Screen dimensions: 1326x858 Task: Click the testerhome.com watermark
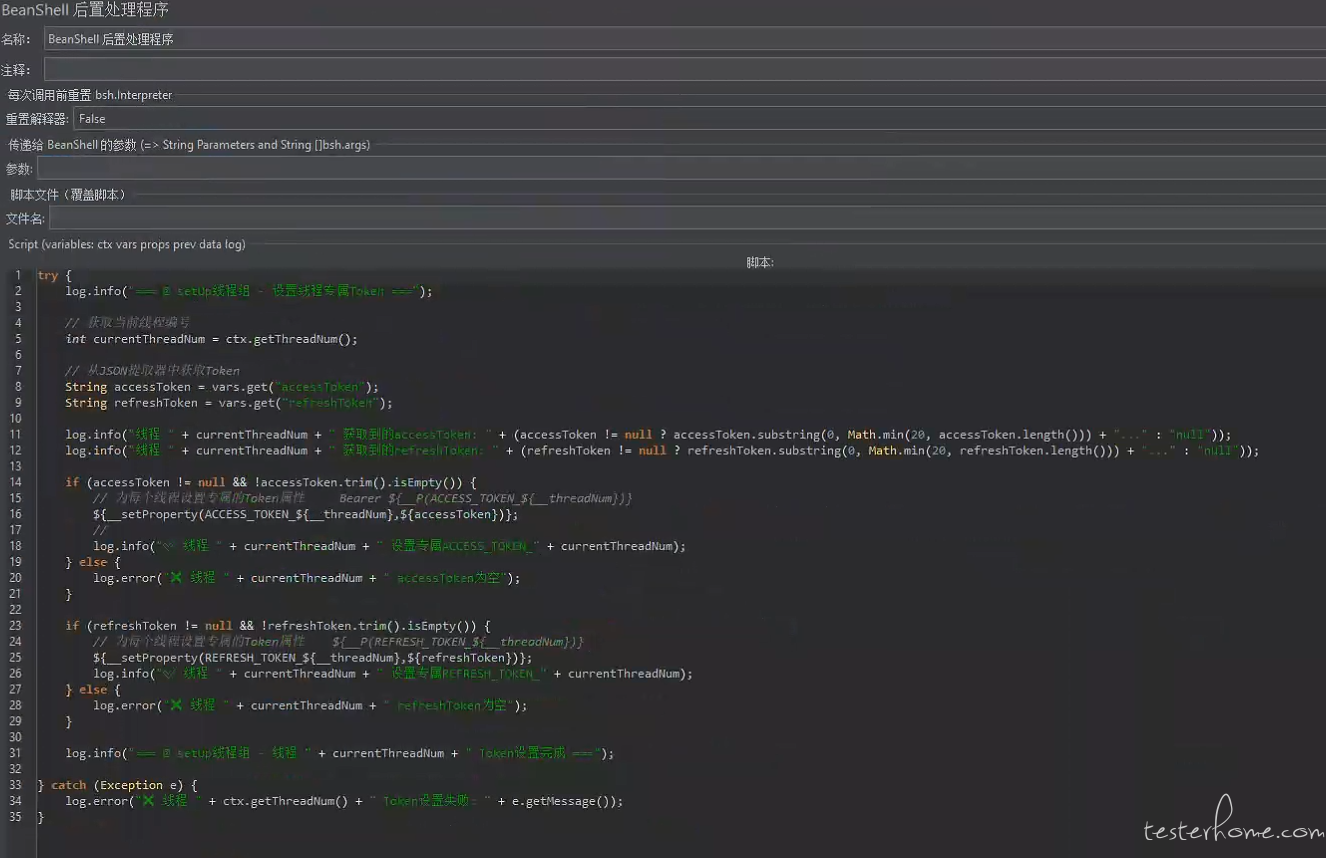pos(1232,829)
